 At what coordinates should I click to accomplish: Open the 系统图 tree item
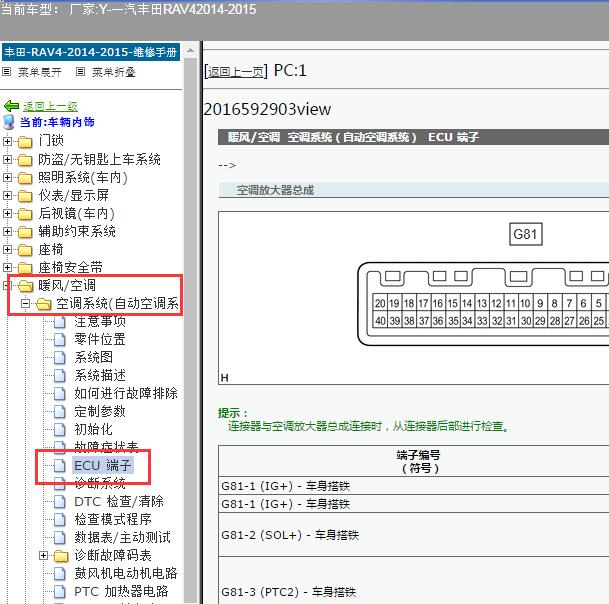[94, 357]
